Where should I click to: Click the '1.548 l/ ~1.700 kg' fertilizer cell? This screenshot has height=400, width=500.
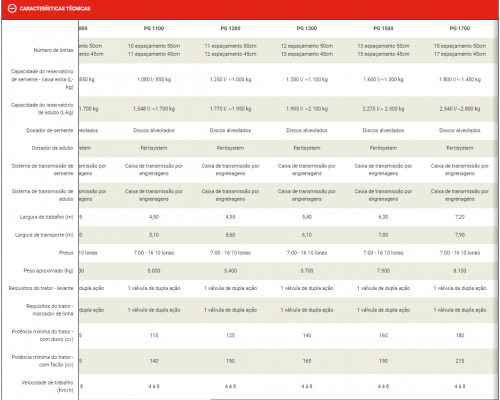[x=154, y=109]
